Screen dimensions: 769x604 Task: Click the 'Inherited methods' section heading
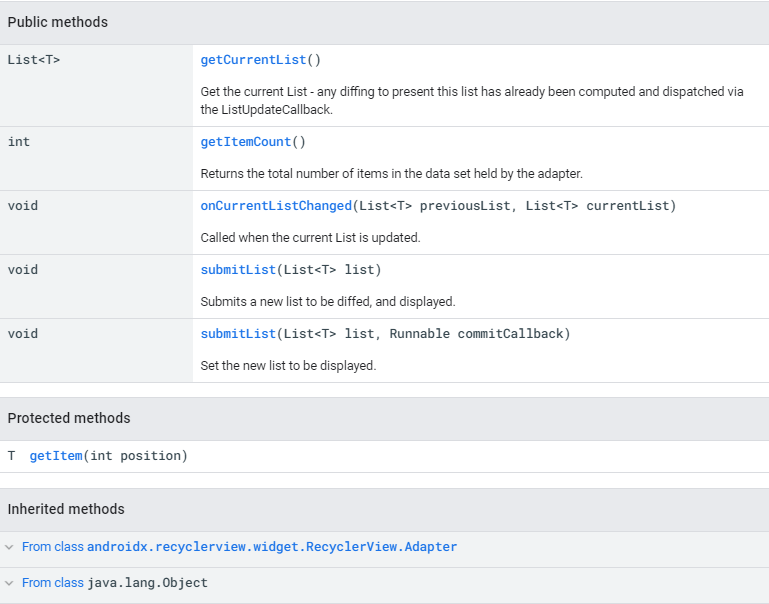pos(66,509)
